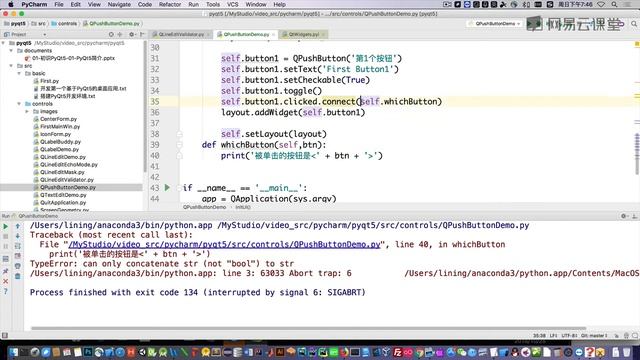Click scroll-from-source target icon in Project panel
Image resolution: width=640 pixels, height=360 pixels.
[x=111, y=34]
